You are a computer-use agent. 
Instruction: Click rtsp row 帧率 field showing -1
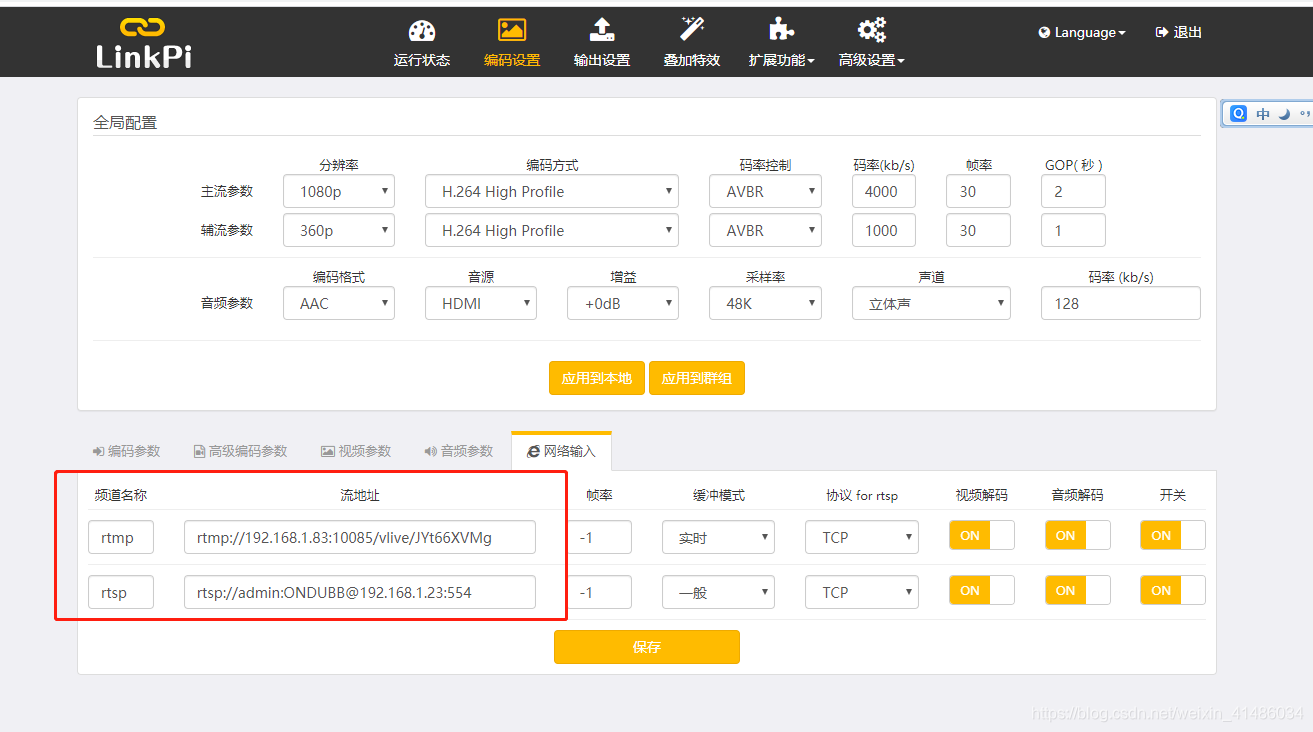[x=600, y=592]
